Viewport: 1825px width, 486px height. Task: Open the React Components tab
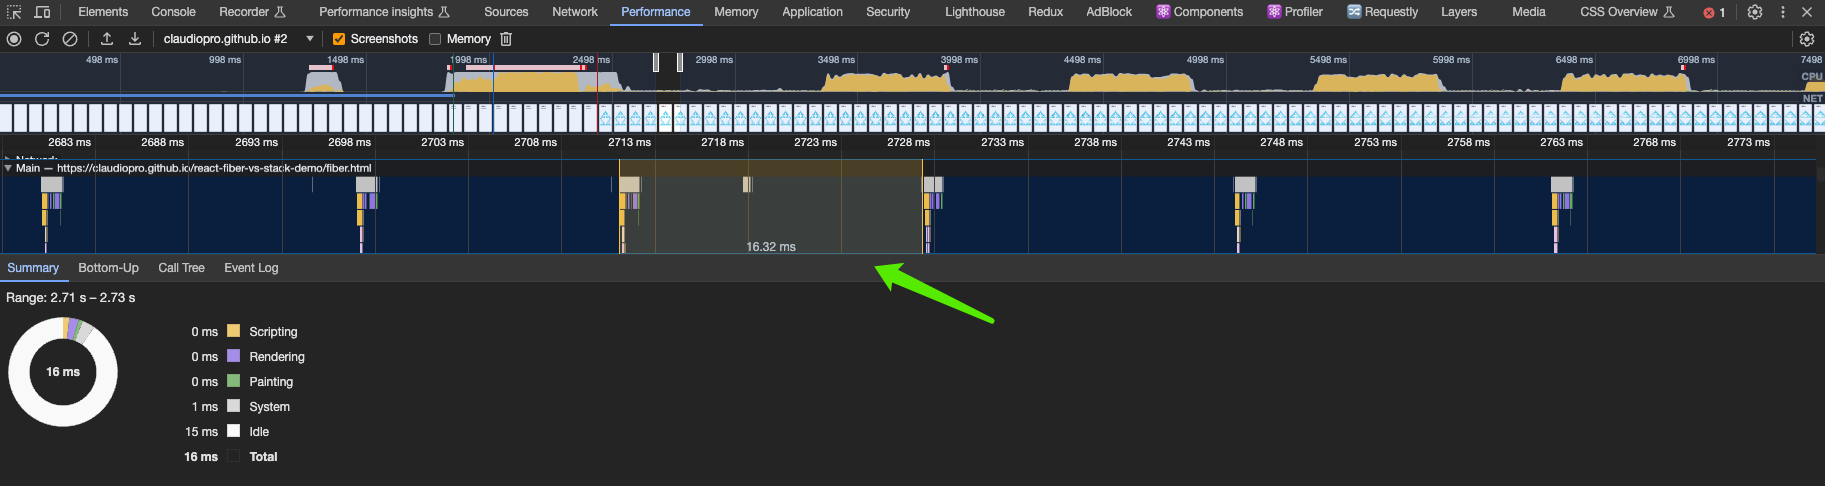[x=1200, y=12]
